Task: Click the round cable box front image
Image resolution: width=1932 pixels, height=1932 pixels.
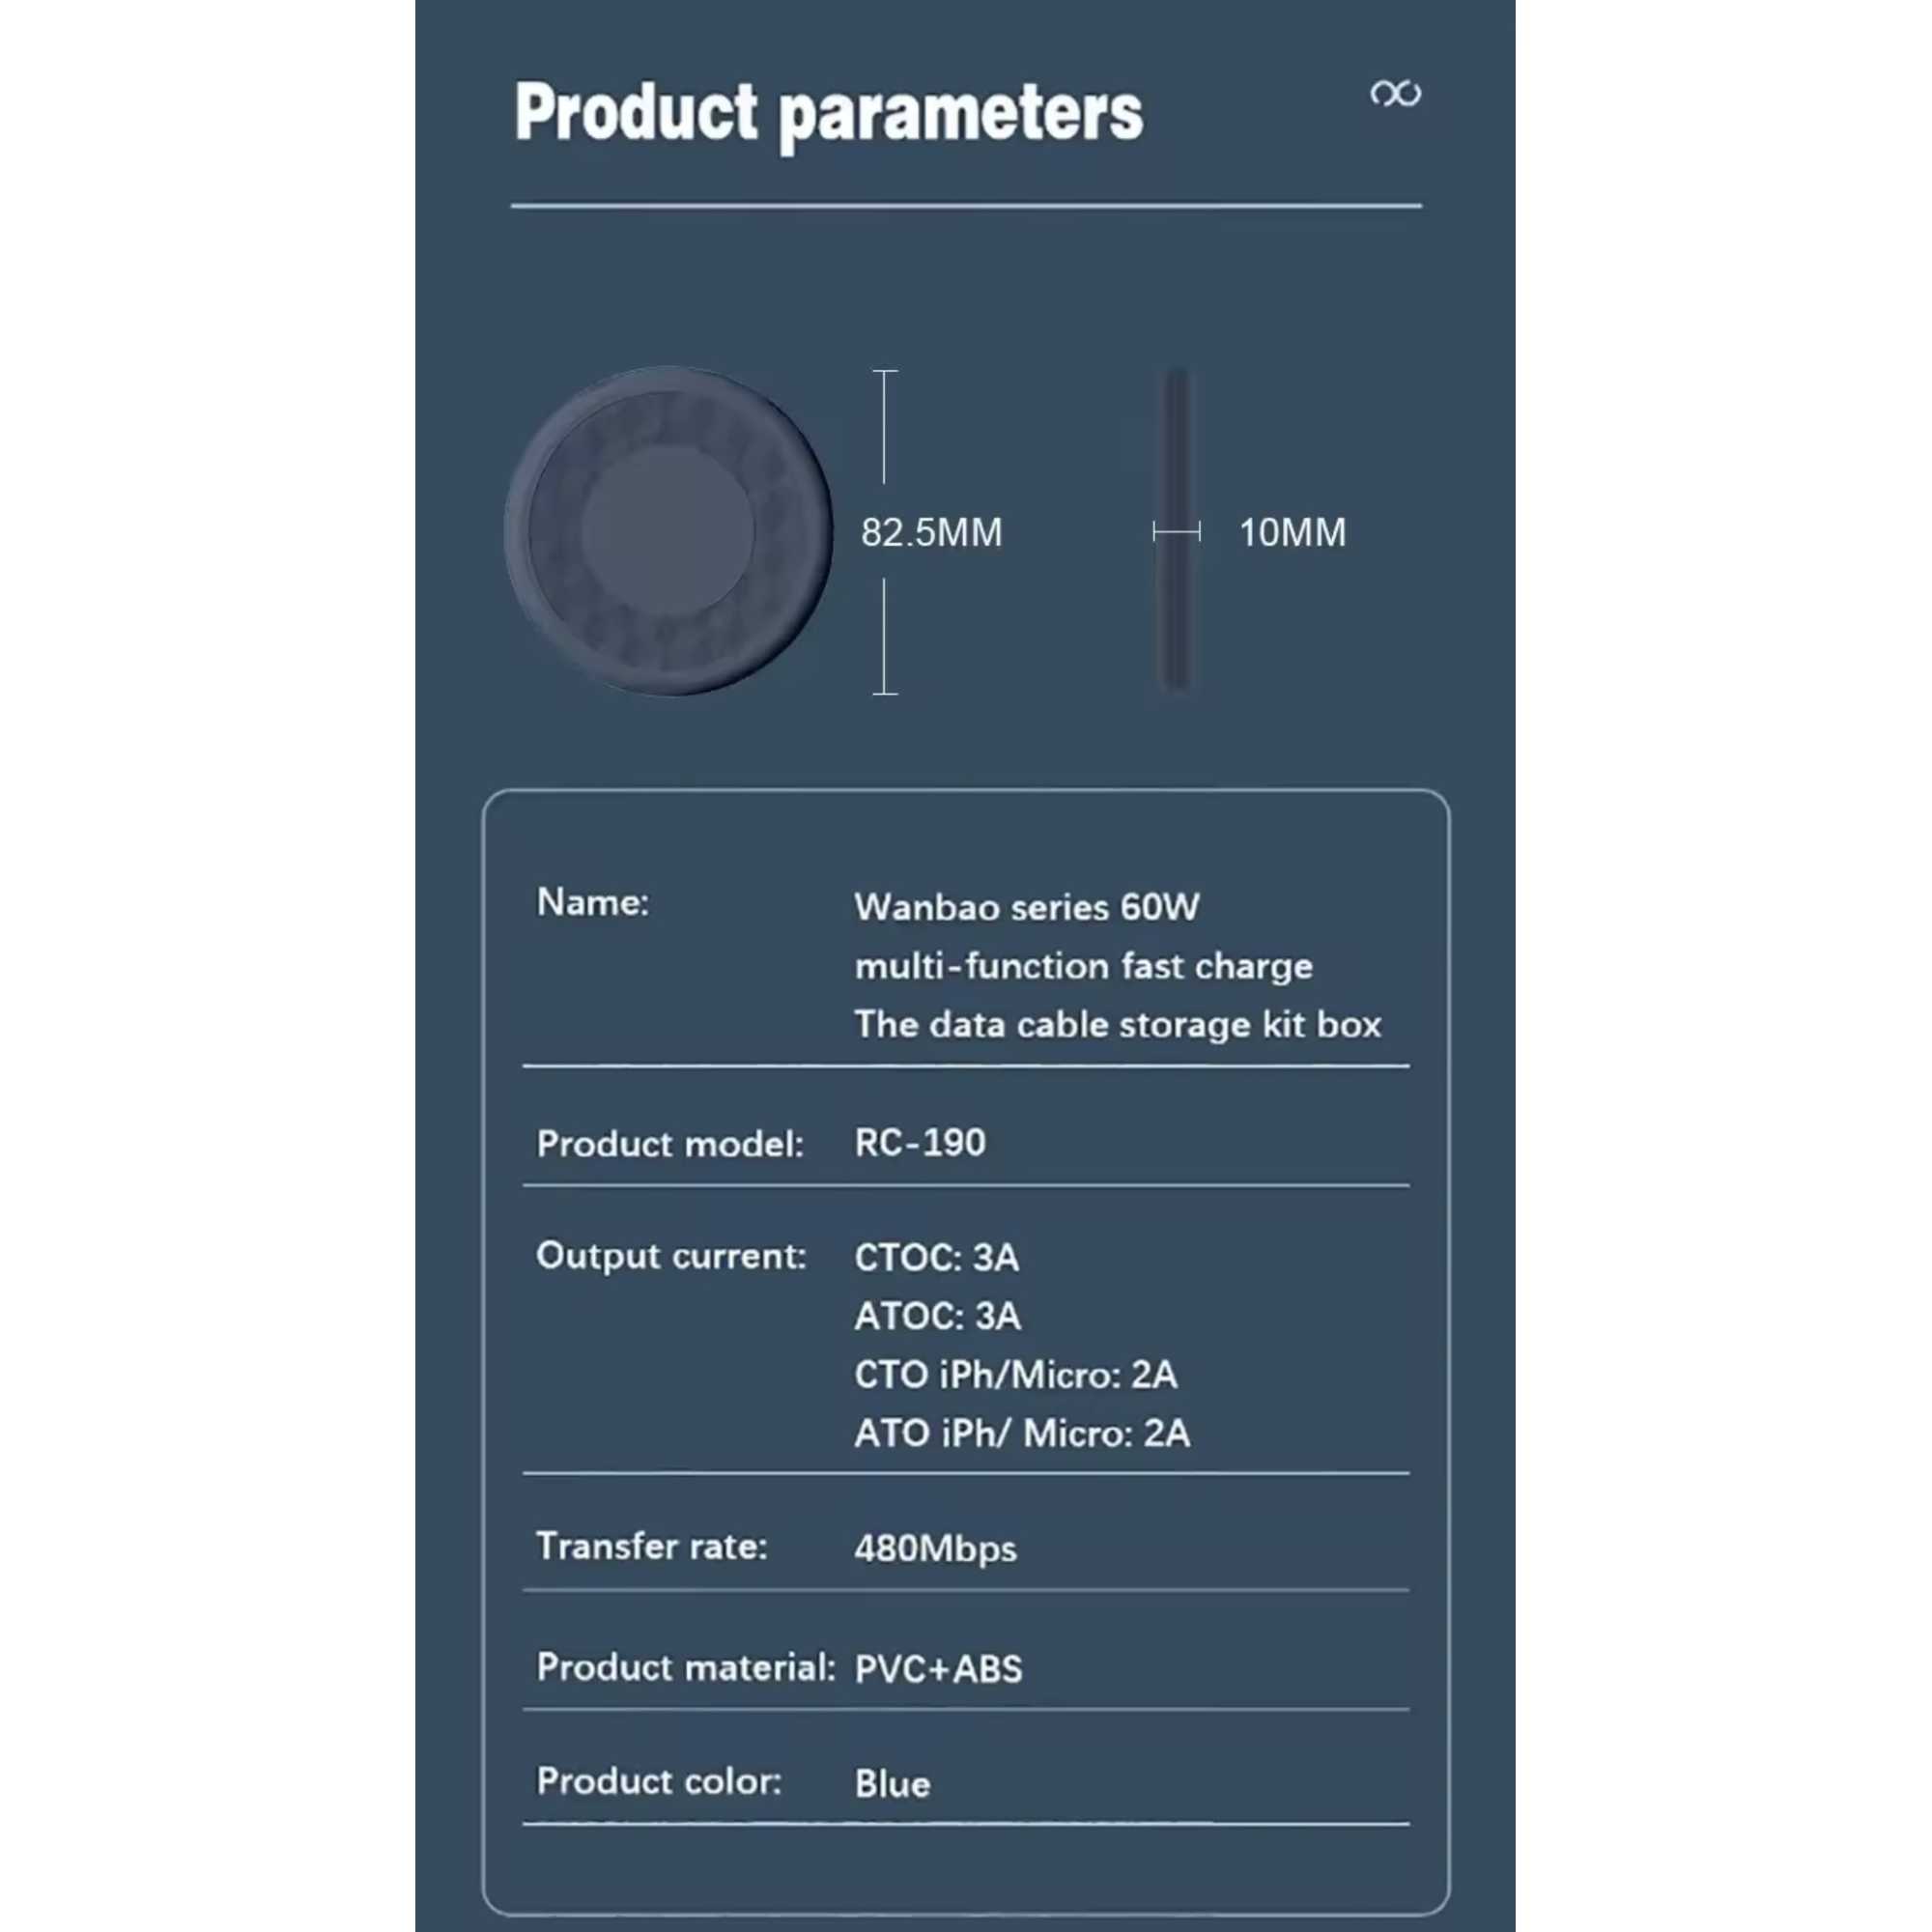Action: pyautogui.click(x=668, y=531)
